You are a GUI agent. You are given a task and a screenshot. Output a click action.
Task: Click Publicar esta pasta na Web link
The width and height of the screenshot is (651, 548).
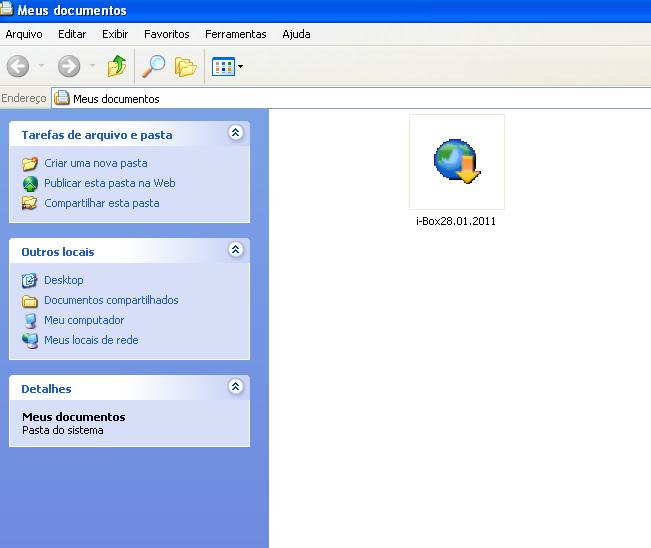coord(110,183)
